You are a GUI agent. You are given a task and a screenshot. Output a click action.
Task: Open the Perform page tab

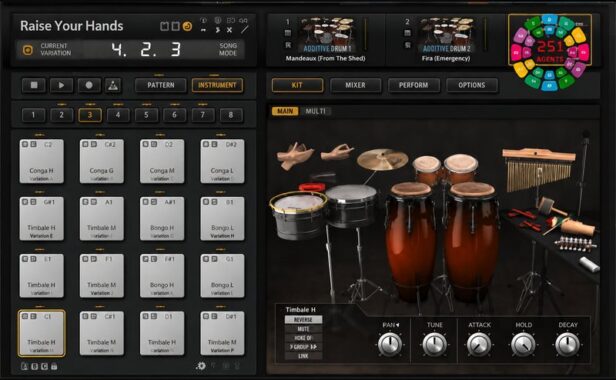(414, 85)
